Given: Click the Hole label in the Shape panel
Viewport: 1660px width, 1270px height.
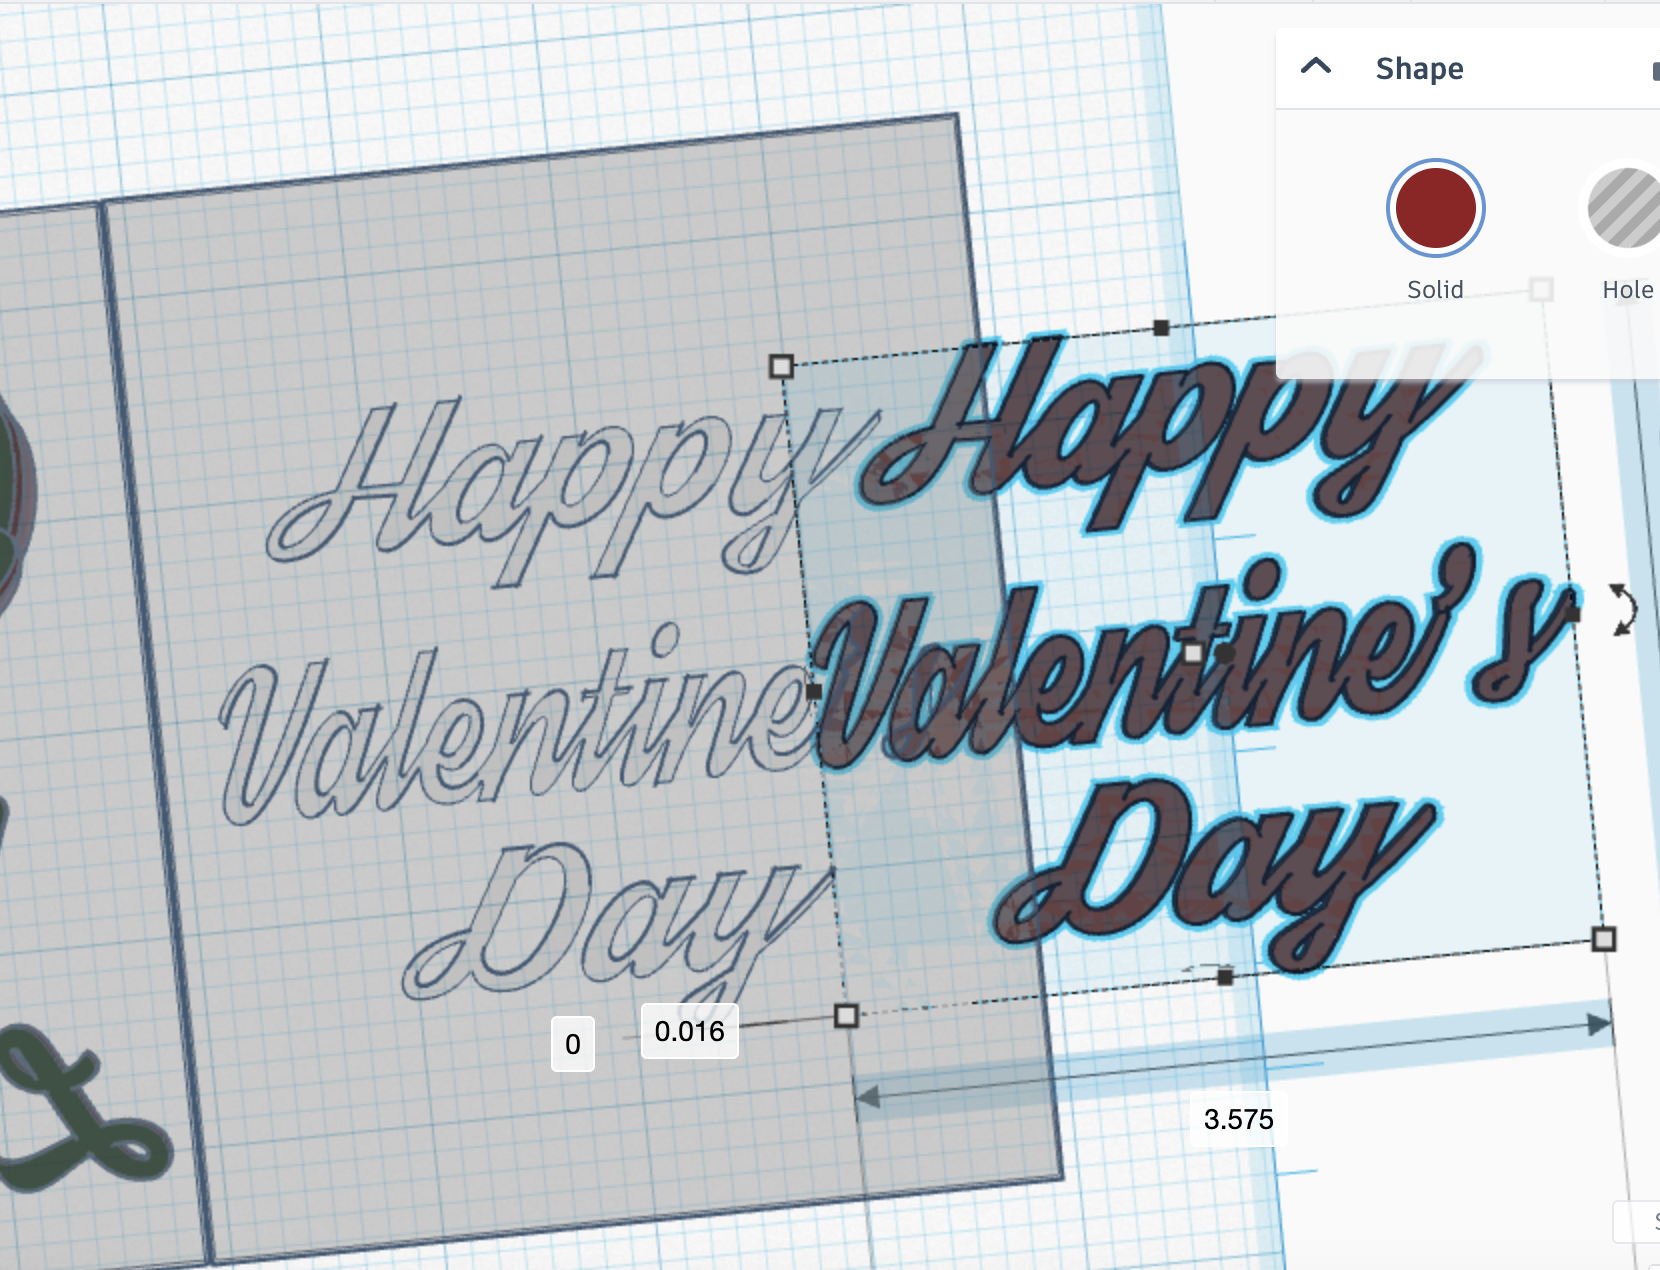Looking at the screenshot, I should [1628, 289].
